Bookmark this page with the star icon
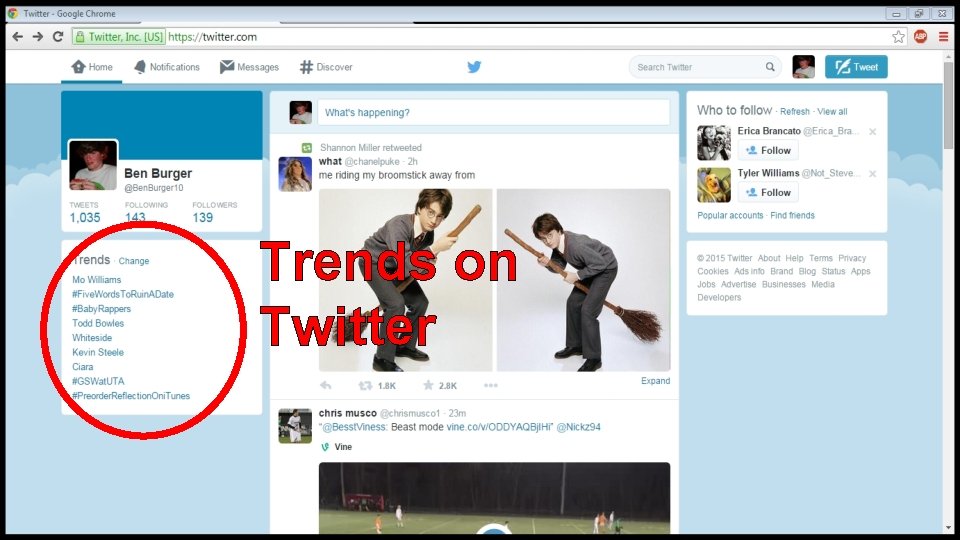The width and height of the screenshot is (960, 540). (x=898, y=37)
